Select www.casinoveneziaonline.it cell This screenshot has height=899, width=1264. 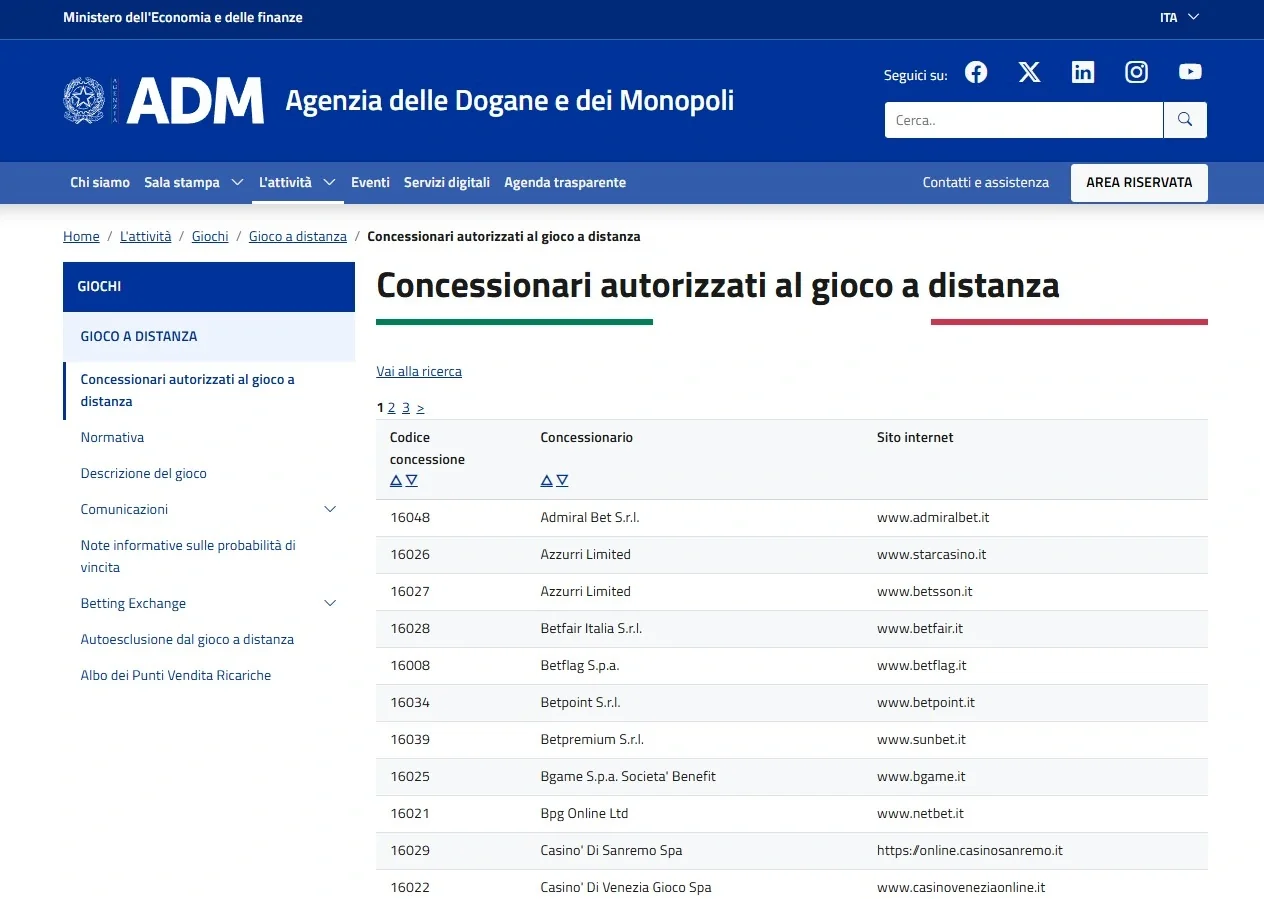(x=961, y=888)
